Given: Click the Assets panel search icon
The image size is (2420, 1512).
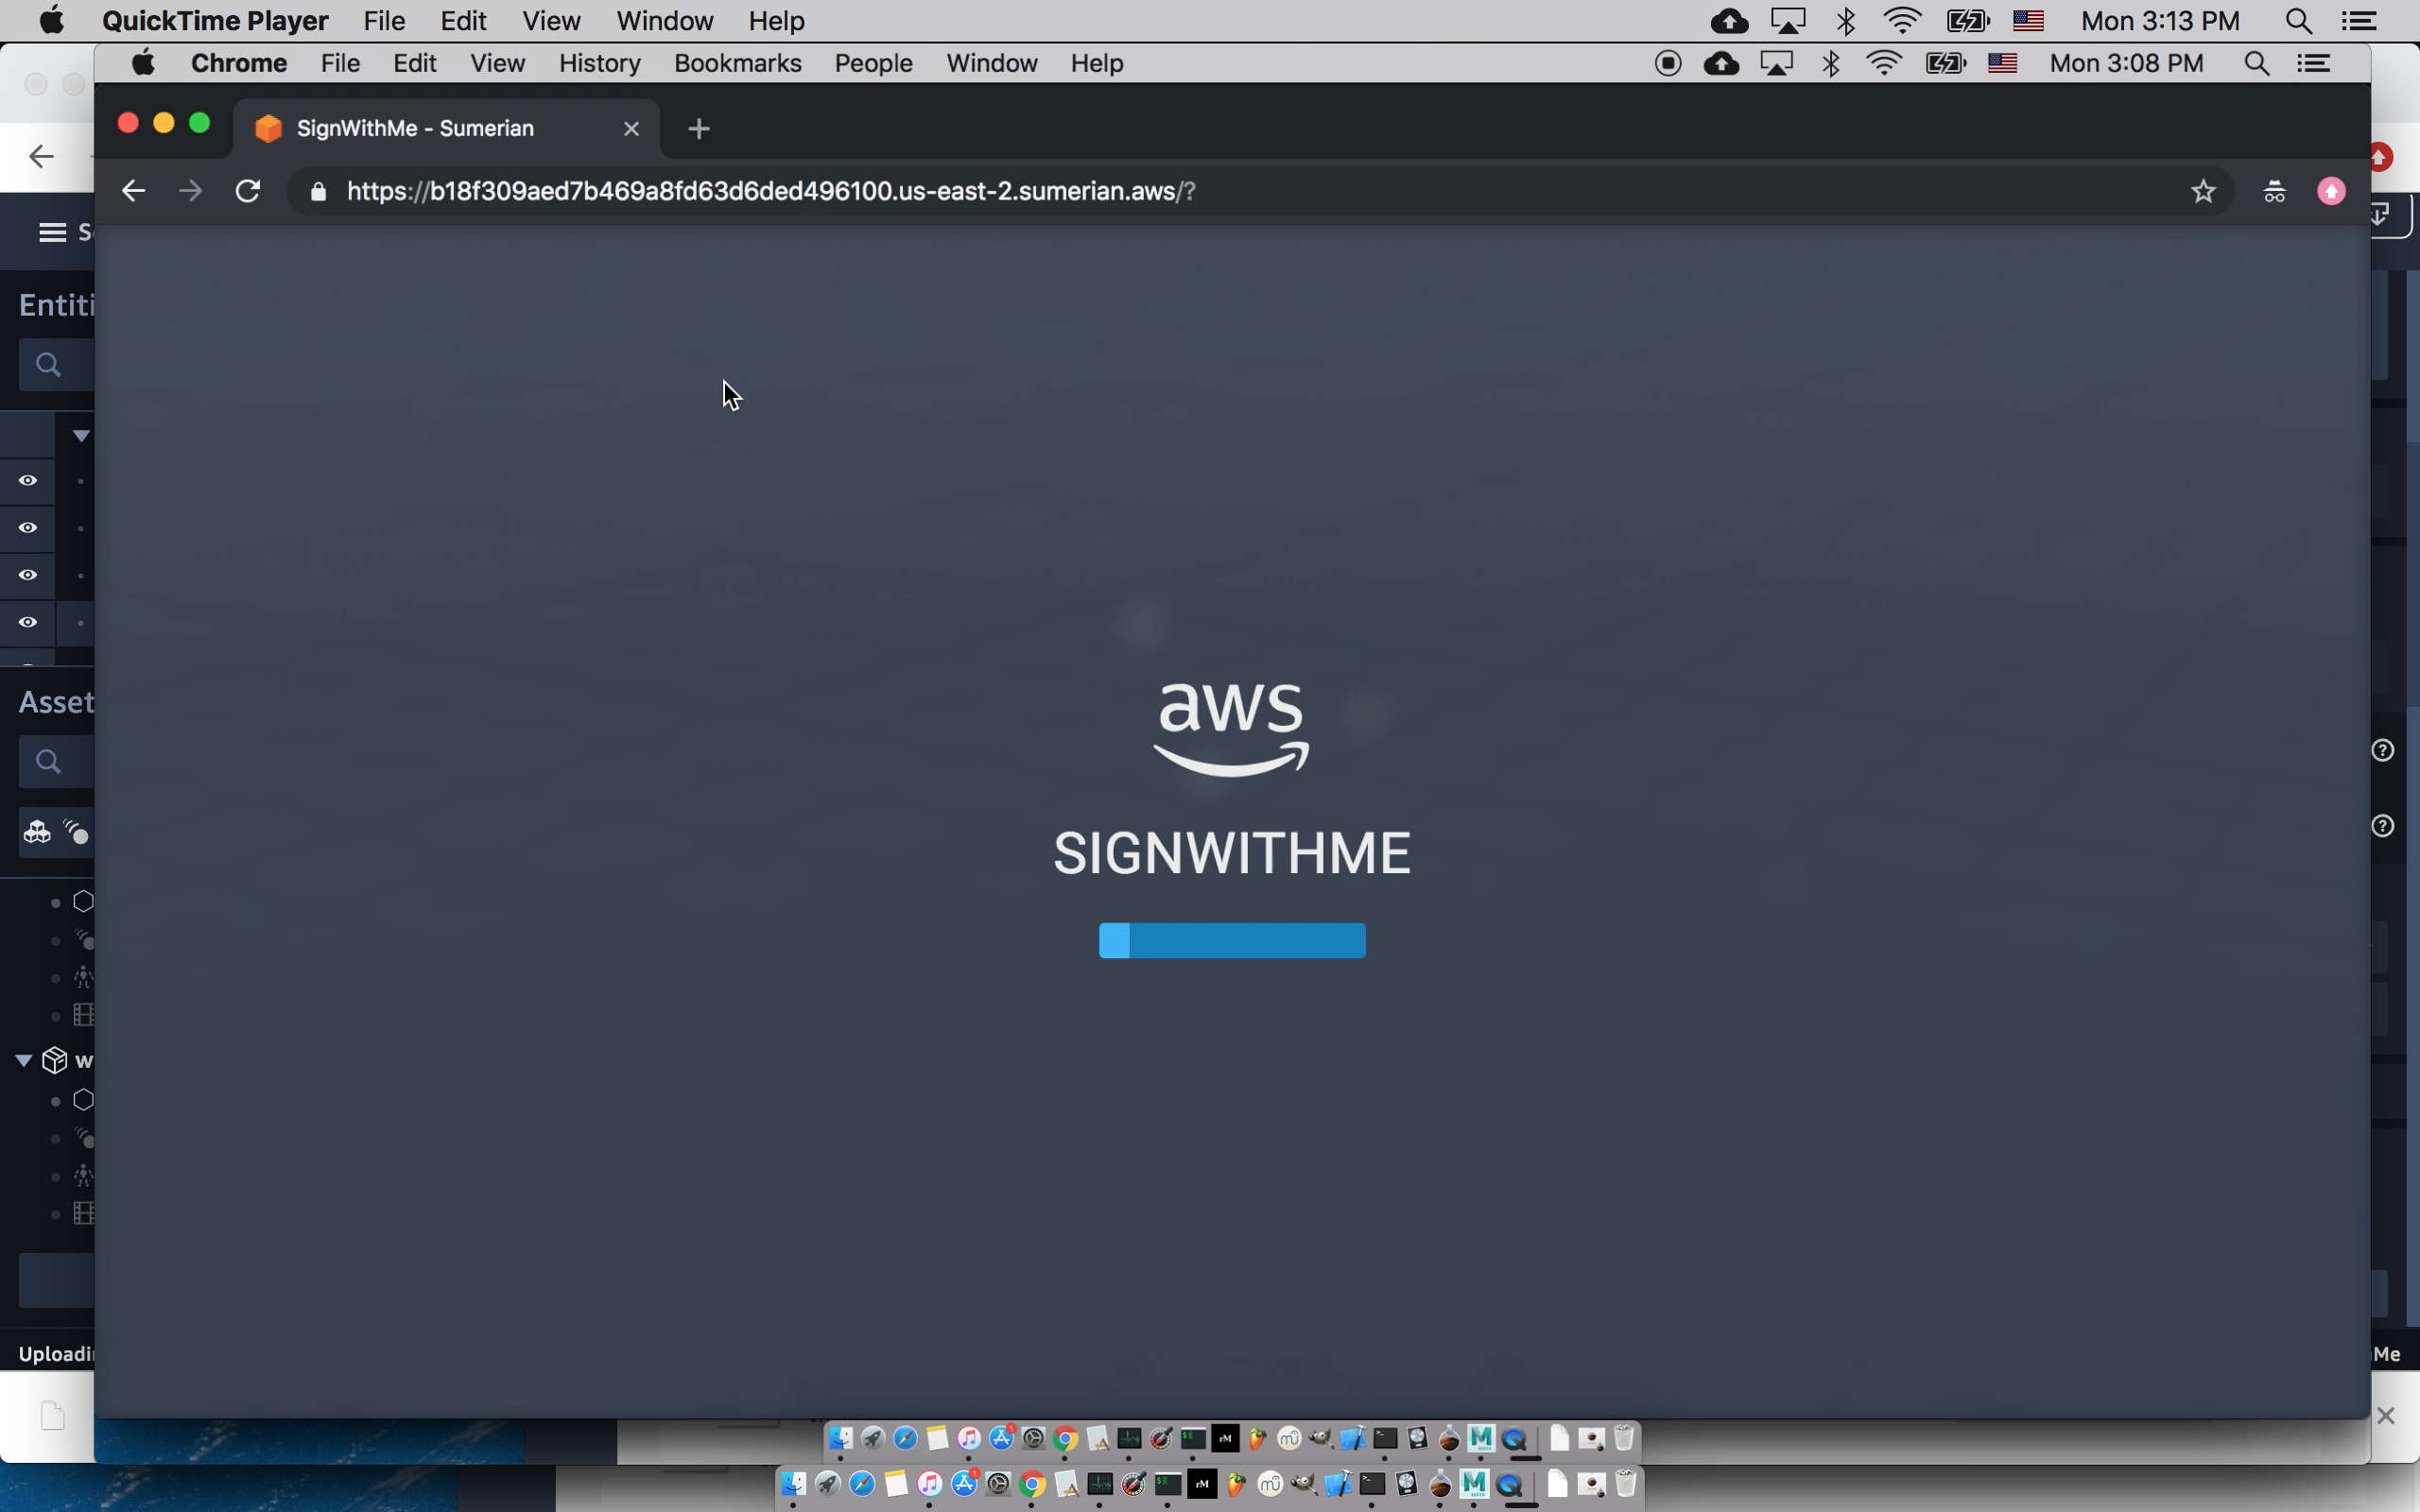Looking at the screenshot, I should (x=48, y=762).
